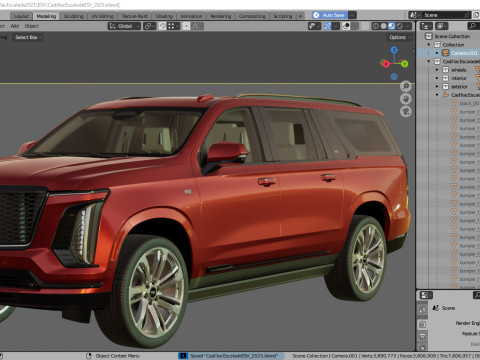Open the viewport Options dropdown

[x=399, y=37]
